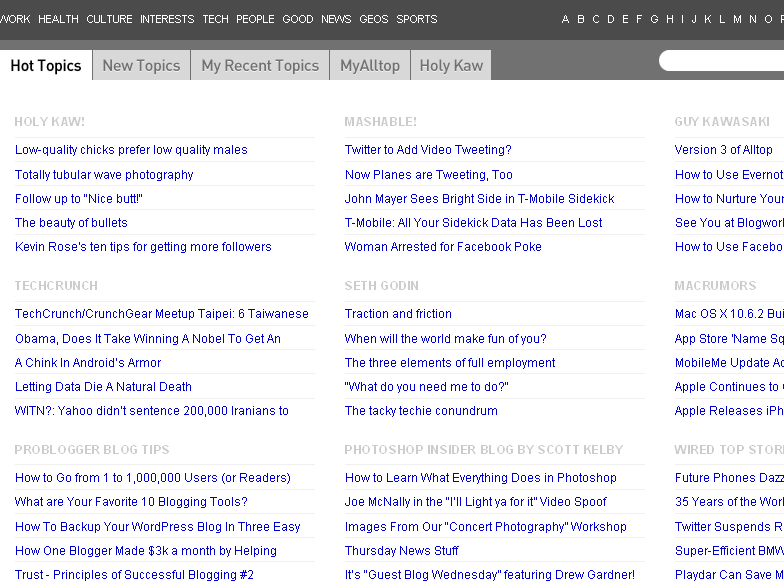Open the HOLY KAW! section heading
784x584 pixels.
pyautogui.click(x=50, y=122)
